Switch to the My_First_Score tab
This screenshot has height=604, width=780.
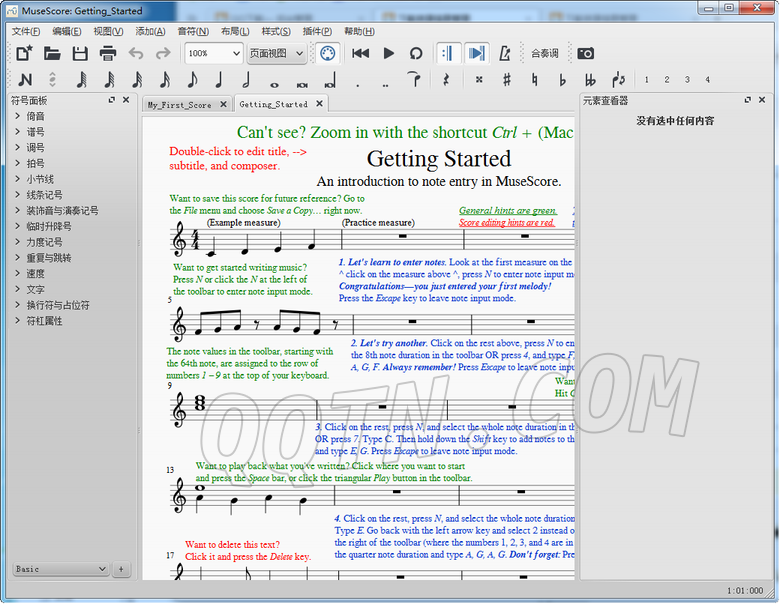coord(180,104)
